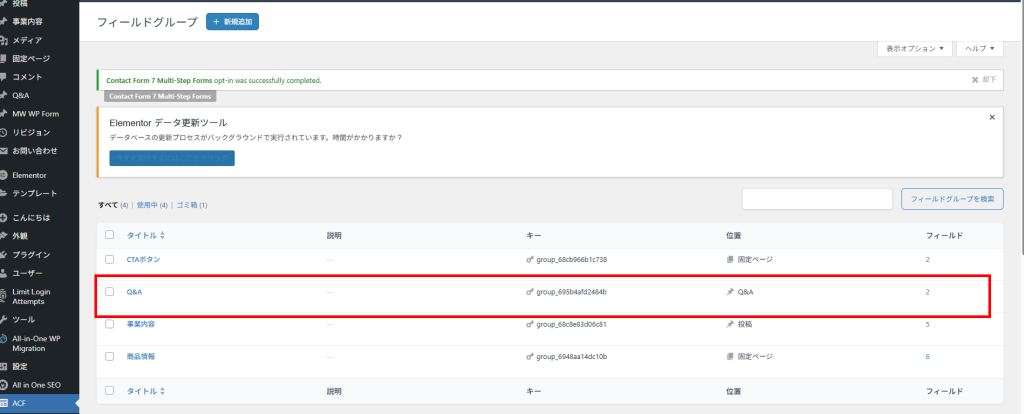Expand the 表示オプション dropdown
The height and width of the screenshot is (414, 1024).
[x=914, y=48]
